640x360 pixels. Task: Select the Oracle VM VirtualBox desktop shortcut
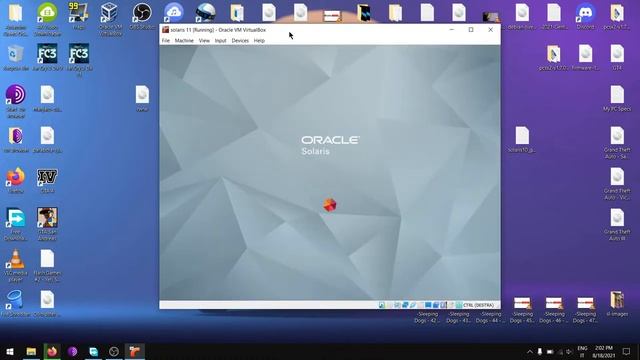(110, 18)
